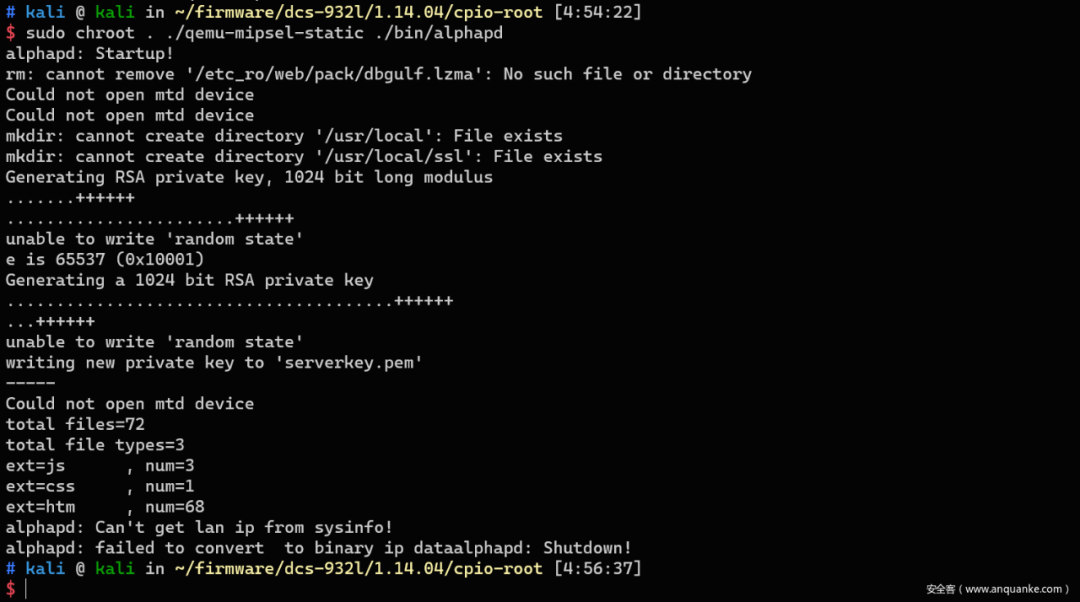This screenshot has width=1080, height=602.
Task: Click the '/usr/local/ssl' mkdir error line
Action: (x=304, y=157)
